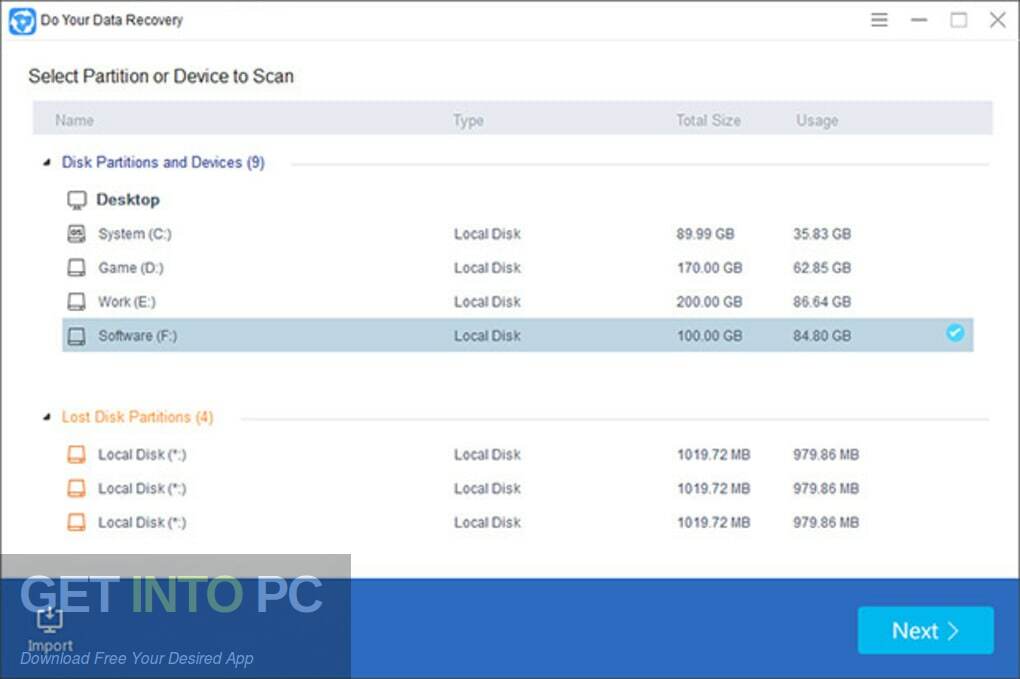Click the 84.80 GB usage value
Image resolution: width=1020 pixels, height=679 pixels.
(x=822, y=336)
